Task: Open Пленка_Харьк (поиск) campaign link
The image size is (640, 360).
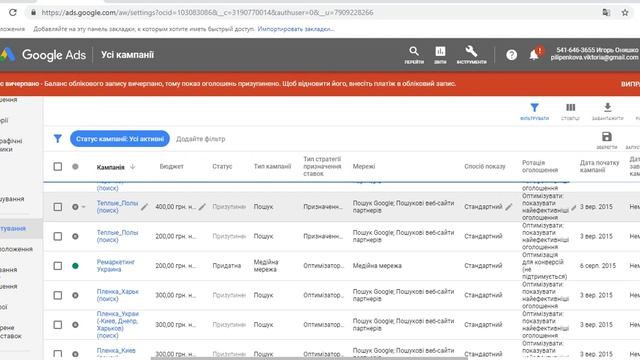Action: pyautogui.click(x=118, y=295)
